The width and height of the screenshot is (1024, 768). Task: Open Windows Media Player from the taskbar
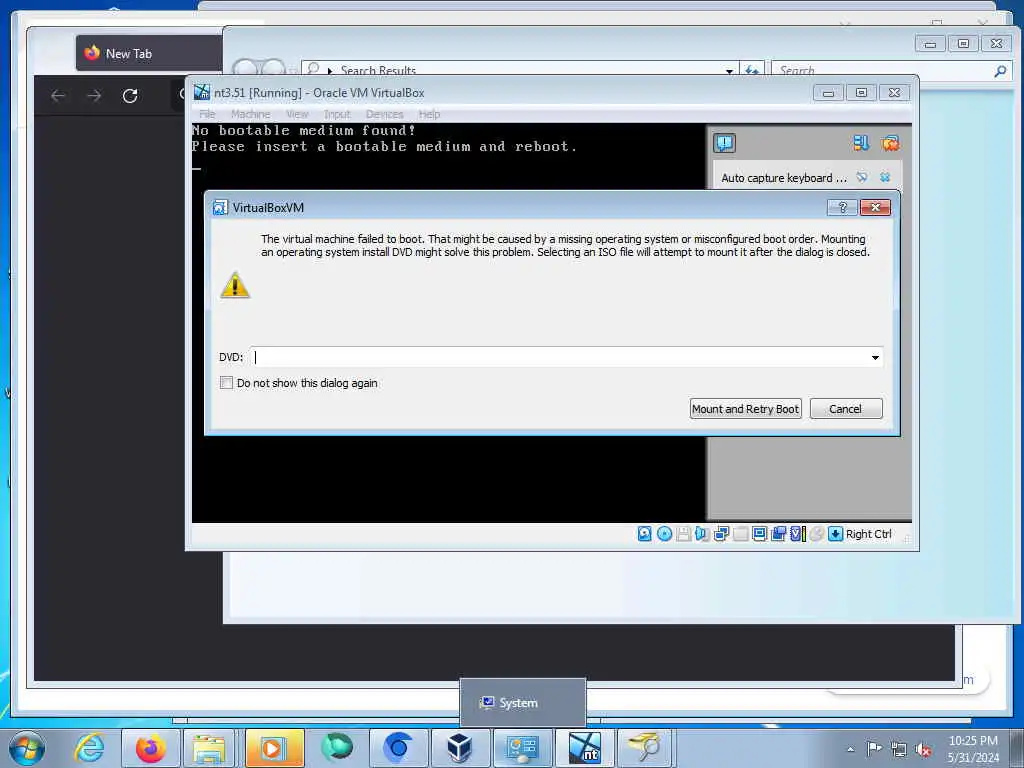click(x=273, y=748)
